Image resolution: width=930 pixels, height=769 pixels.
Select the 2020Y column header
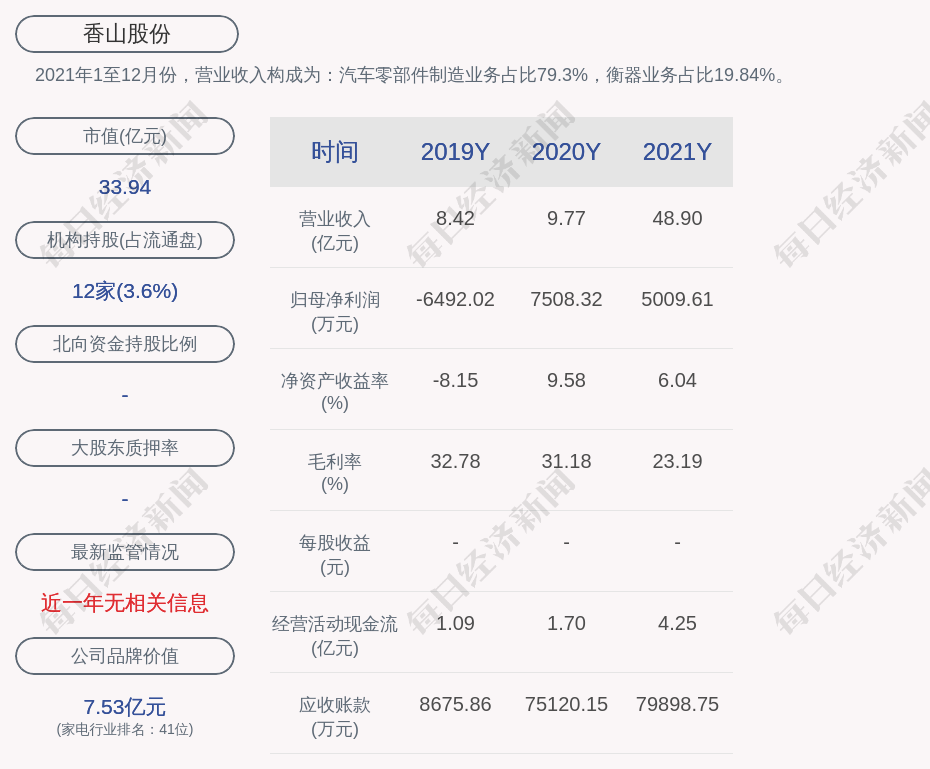pyautogui.click(x=566, y=152)
